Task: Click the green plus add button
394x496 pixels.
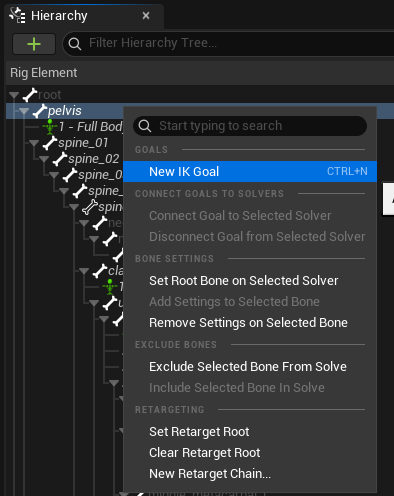Action: 34,44
